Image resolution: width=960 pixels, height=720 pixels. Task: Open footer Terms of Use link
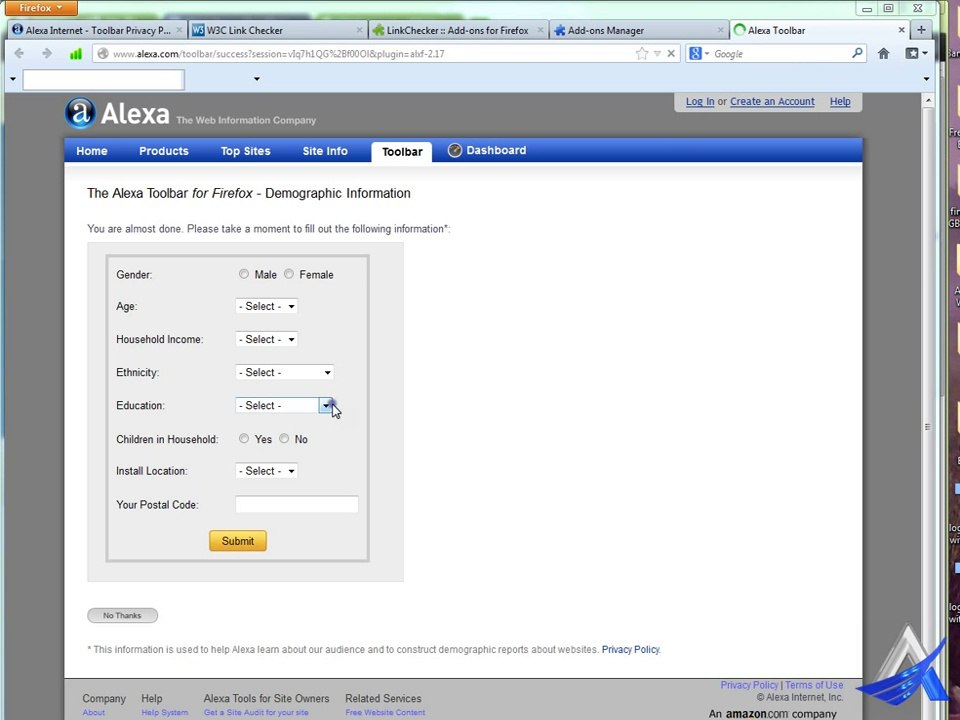(x=814, y=685)
